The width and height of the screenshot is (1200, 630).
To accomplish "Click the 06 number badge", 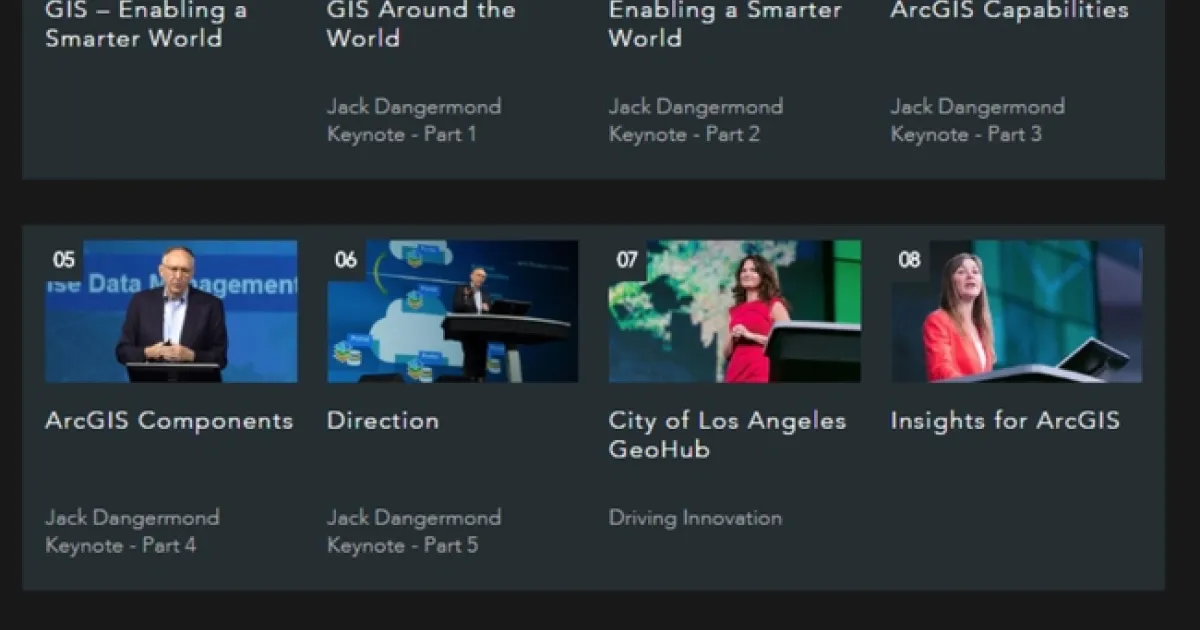I will click(x=346, y=260).
